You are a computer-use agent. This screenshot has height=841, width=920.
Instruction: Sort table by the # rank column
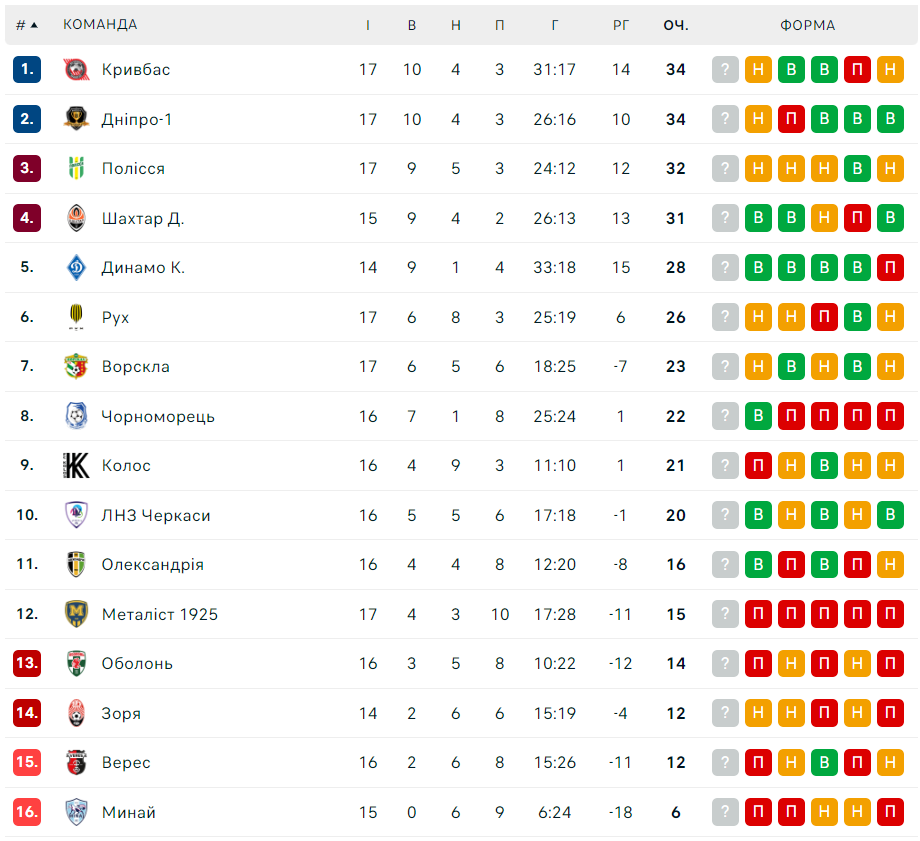click(26, 25)
